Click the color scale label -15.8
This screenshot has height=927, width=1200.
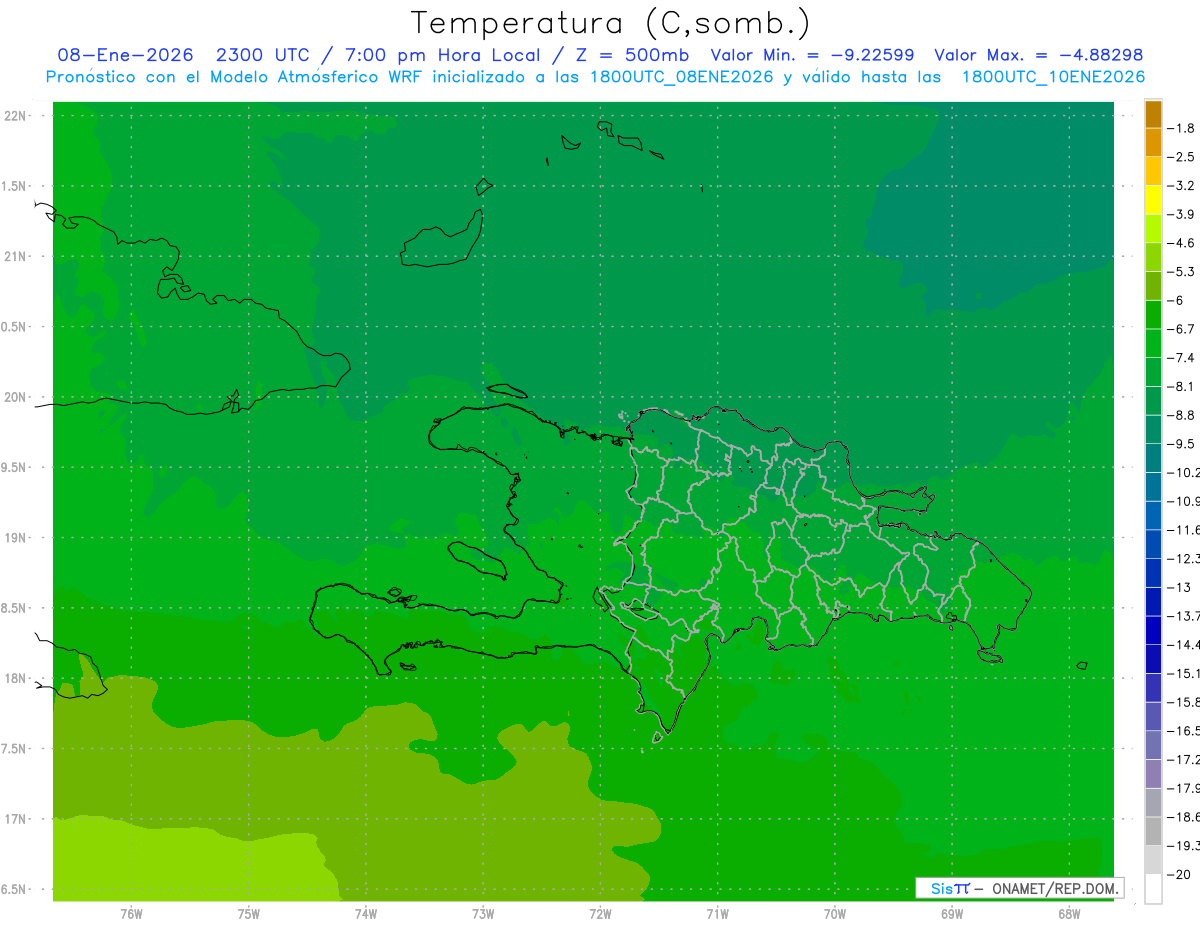point(1185,702)
